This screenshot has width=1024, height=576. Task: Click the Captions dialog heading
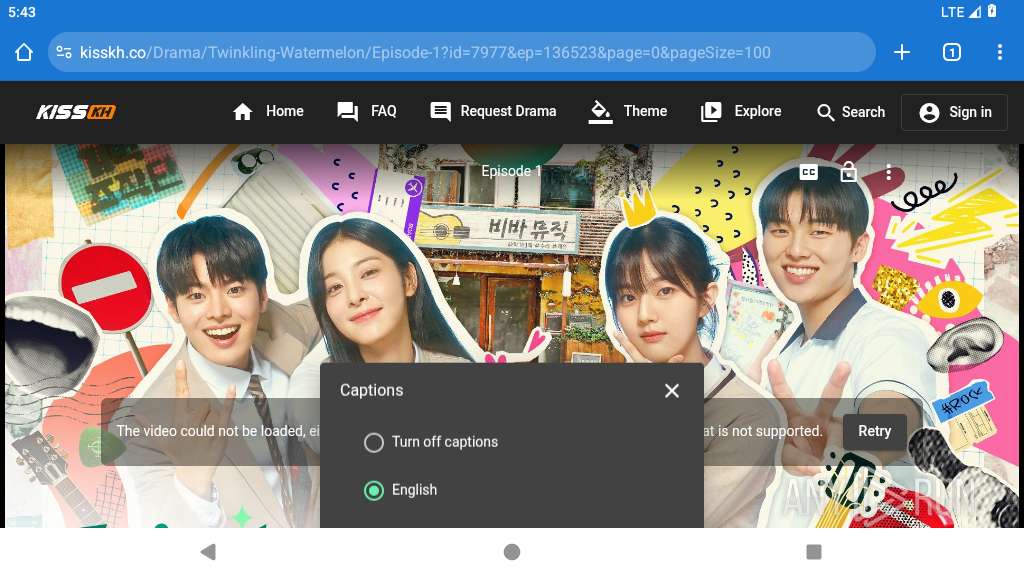pos(372,390)
